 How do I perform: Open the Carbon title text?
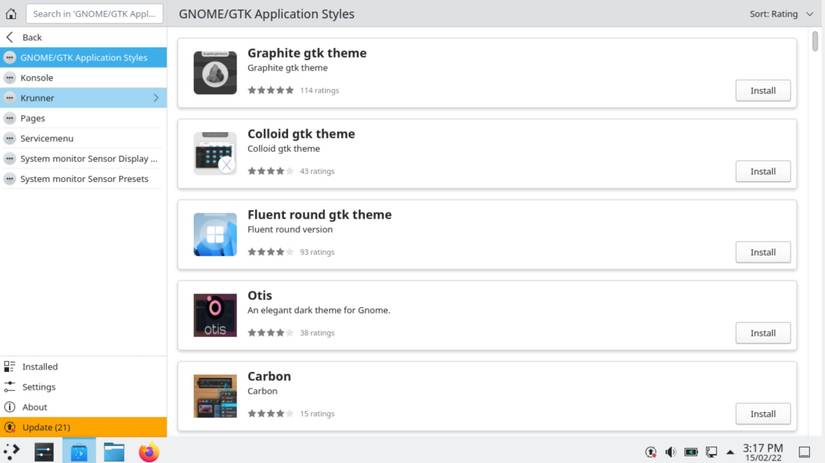tap(269, 376)
